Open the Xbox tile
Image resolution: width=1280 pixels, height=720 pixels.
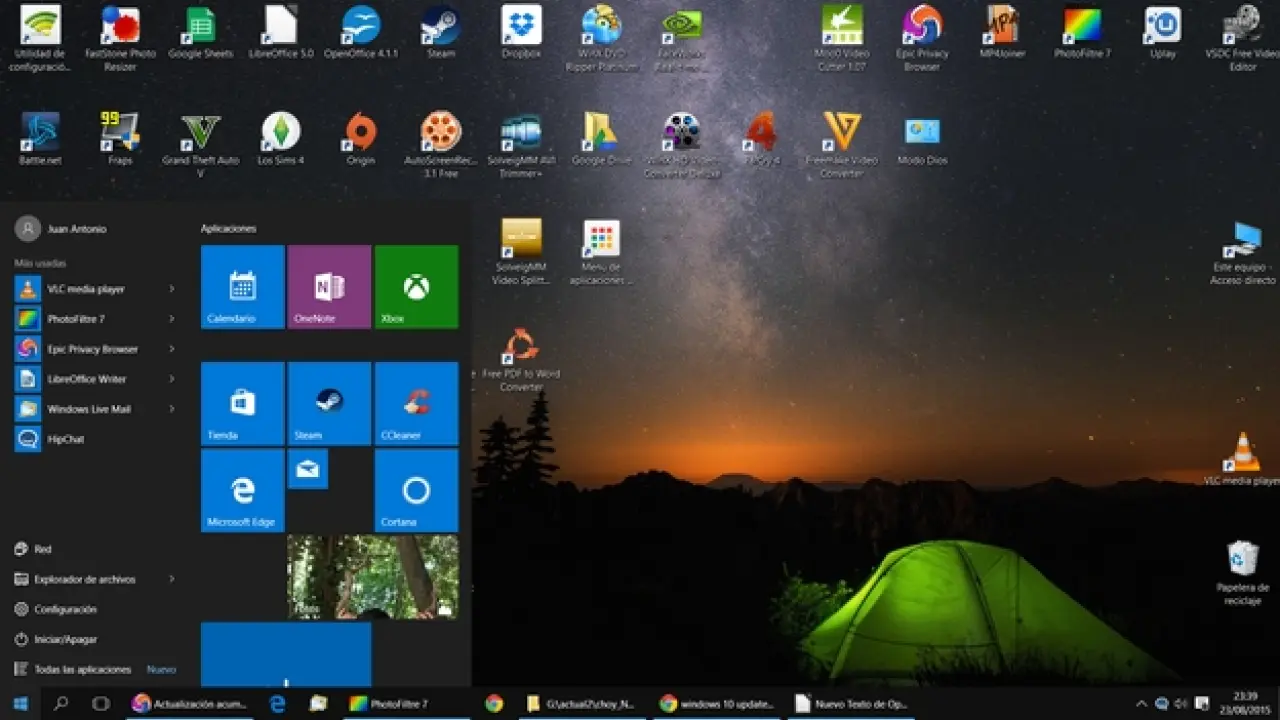[x=416, y=287]
